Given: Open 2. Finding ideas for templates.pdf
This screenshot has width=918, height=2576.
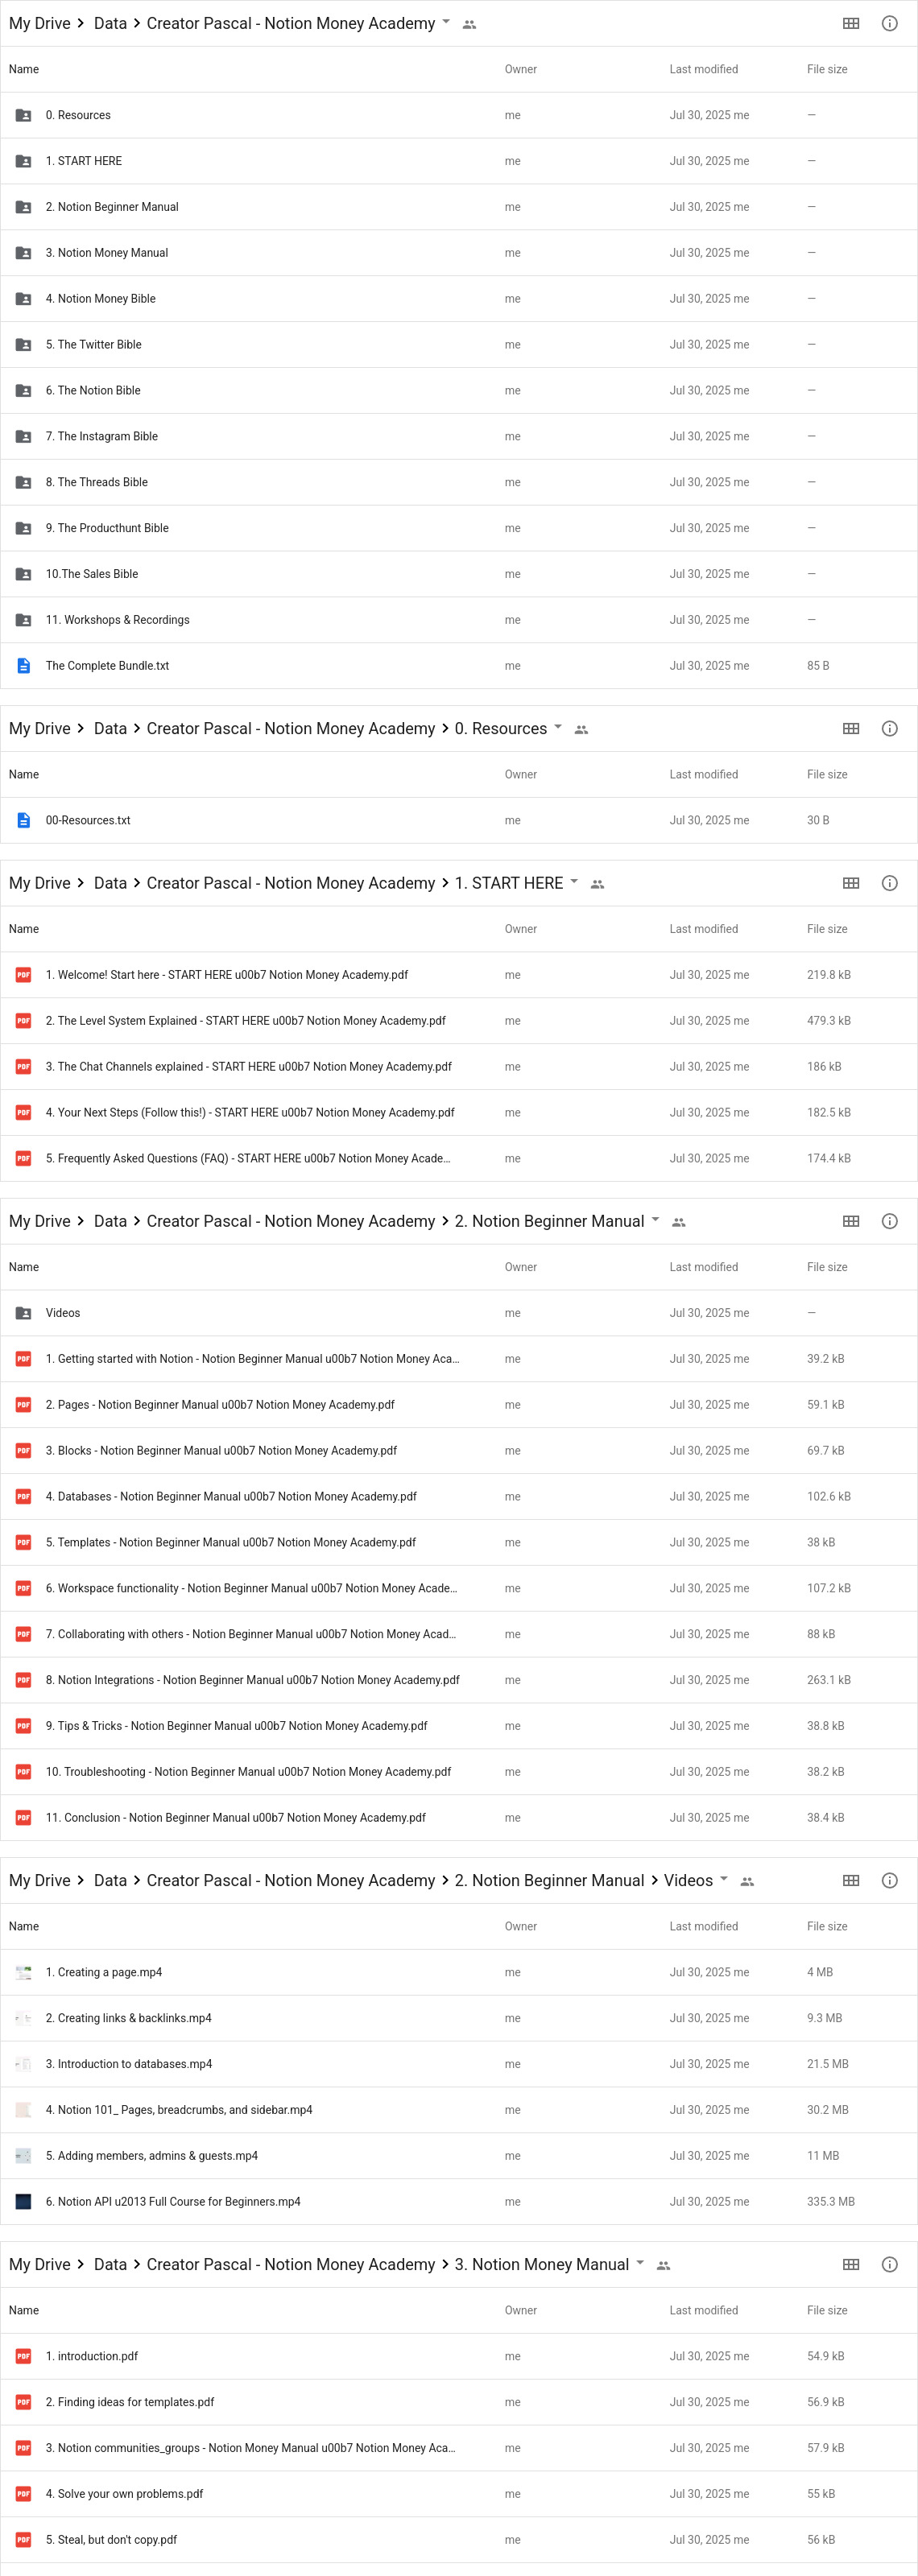Looking at the screenshot, I should point(130,2403).
